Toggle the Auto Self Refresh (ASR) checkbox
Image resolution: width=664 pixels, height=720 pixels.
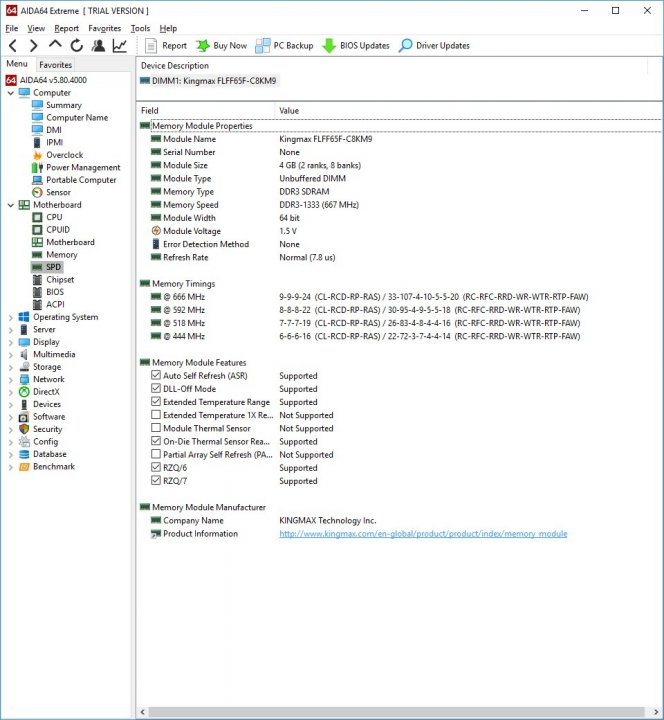(x=156, y=375)
